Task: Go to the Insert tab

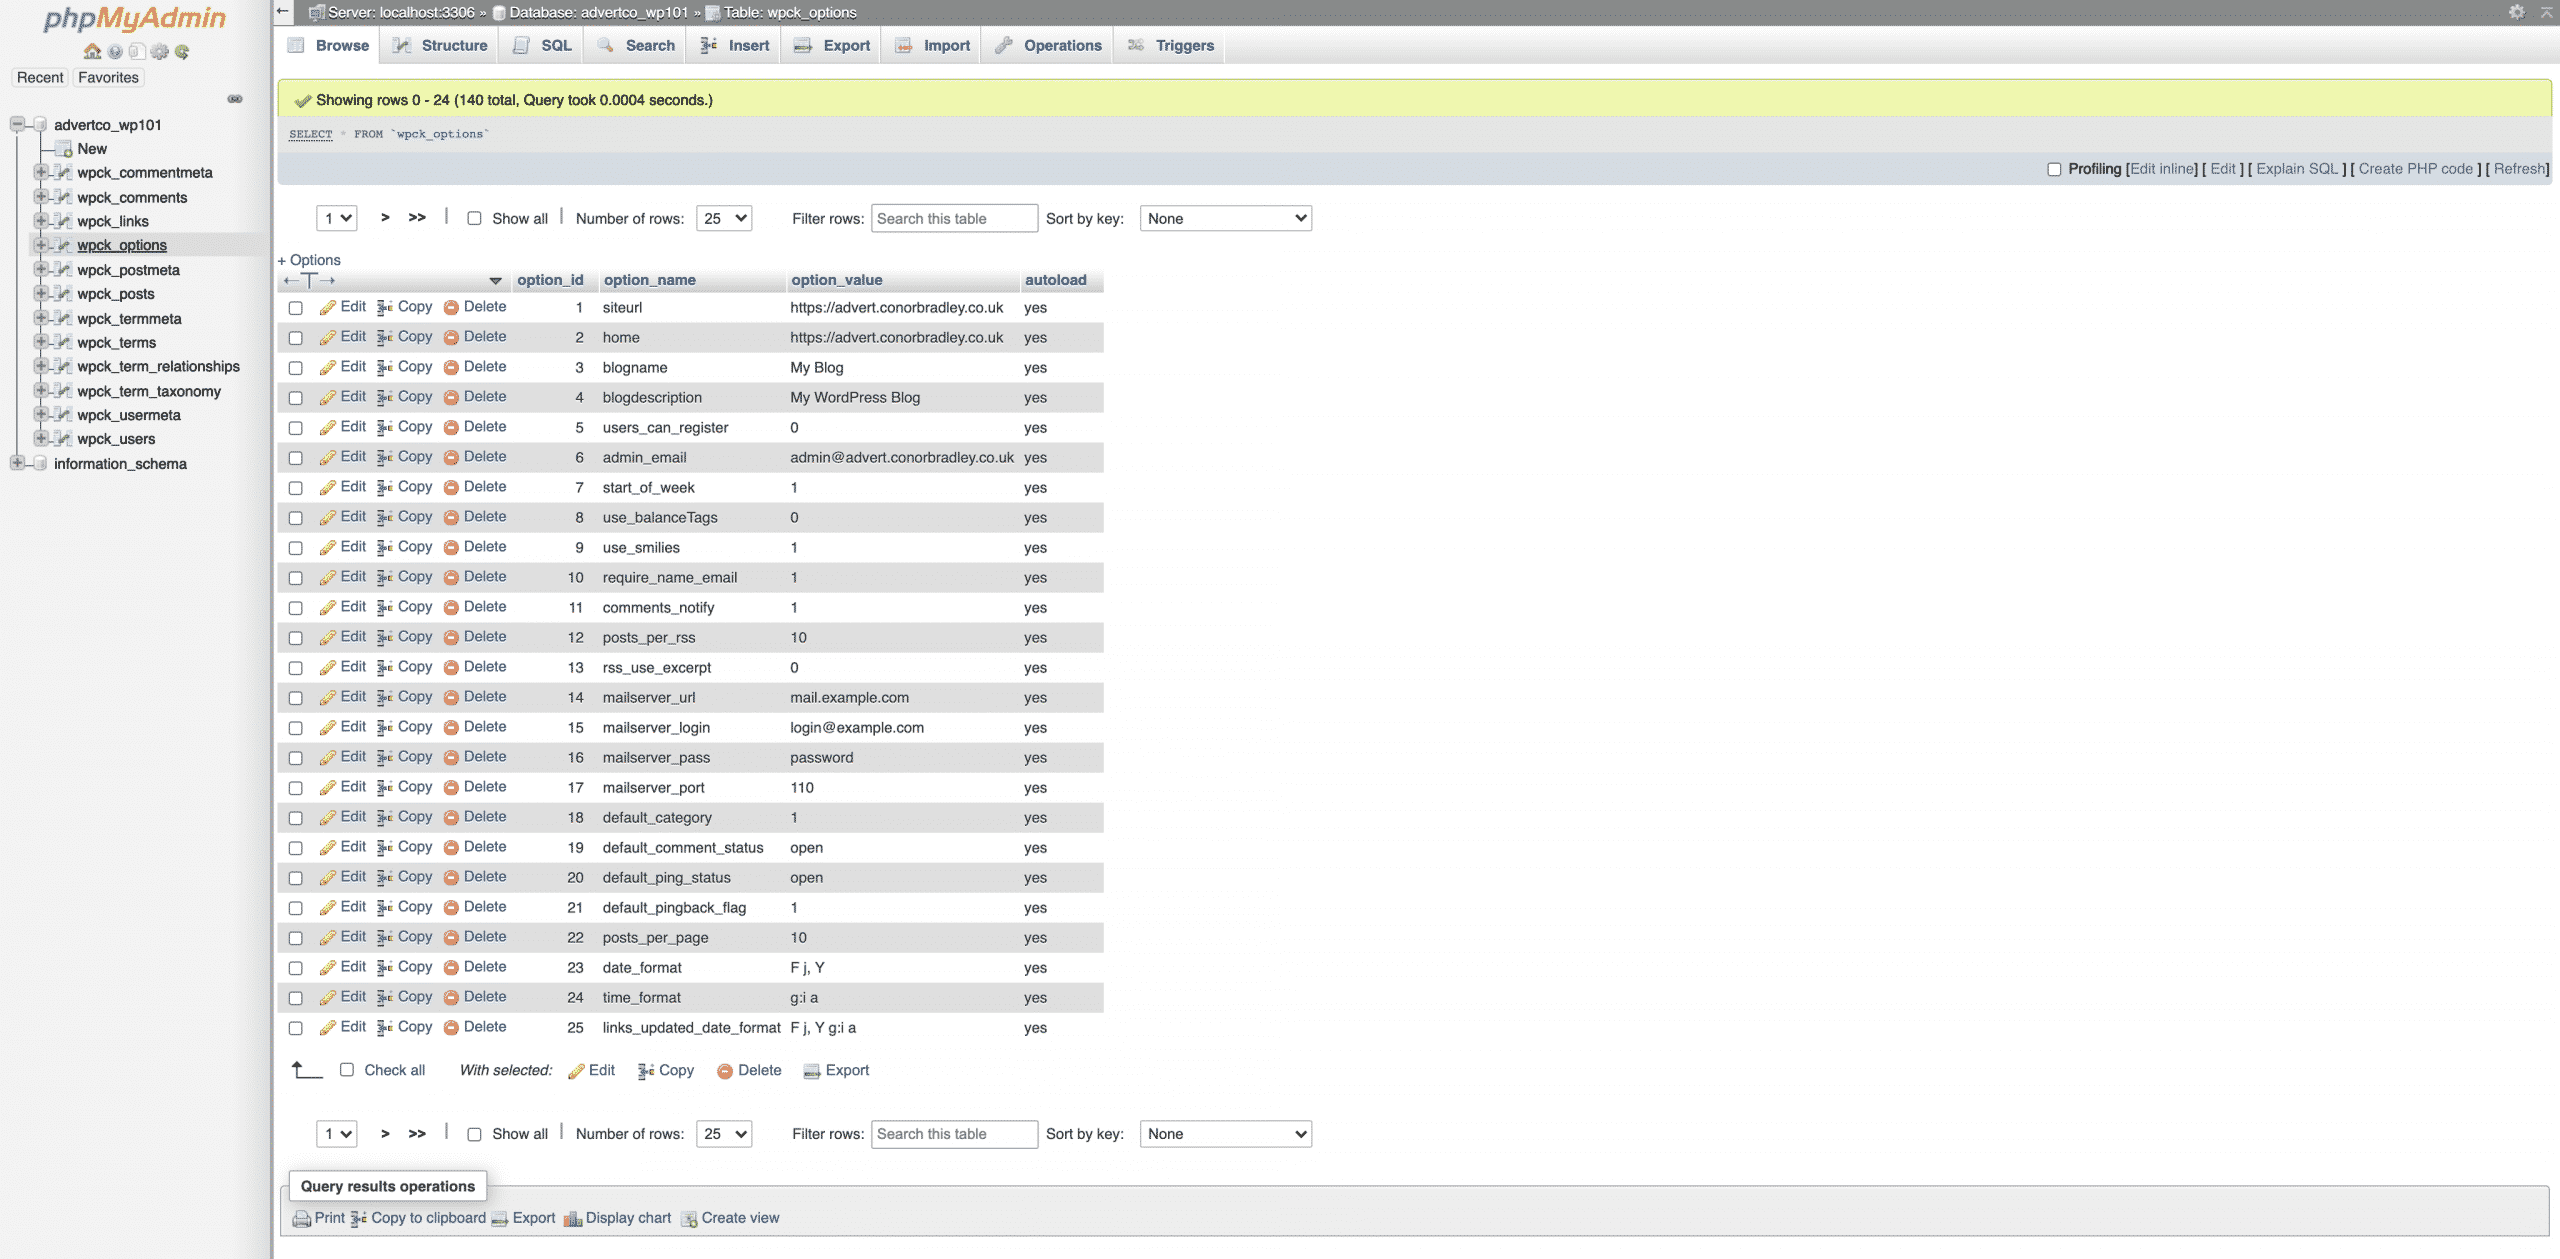Action: [735, 46]
